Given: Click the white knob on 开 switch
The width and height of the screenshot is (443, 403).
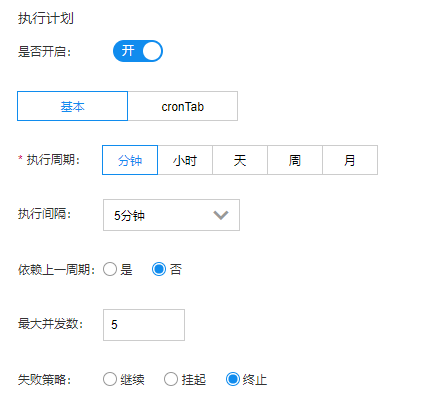Looking at the screenshot, I should click(x=152, y=51).
